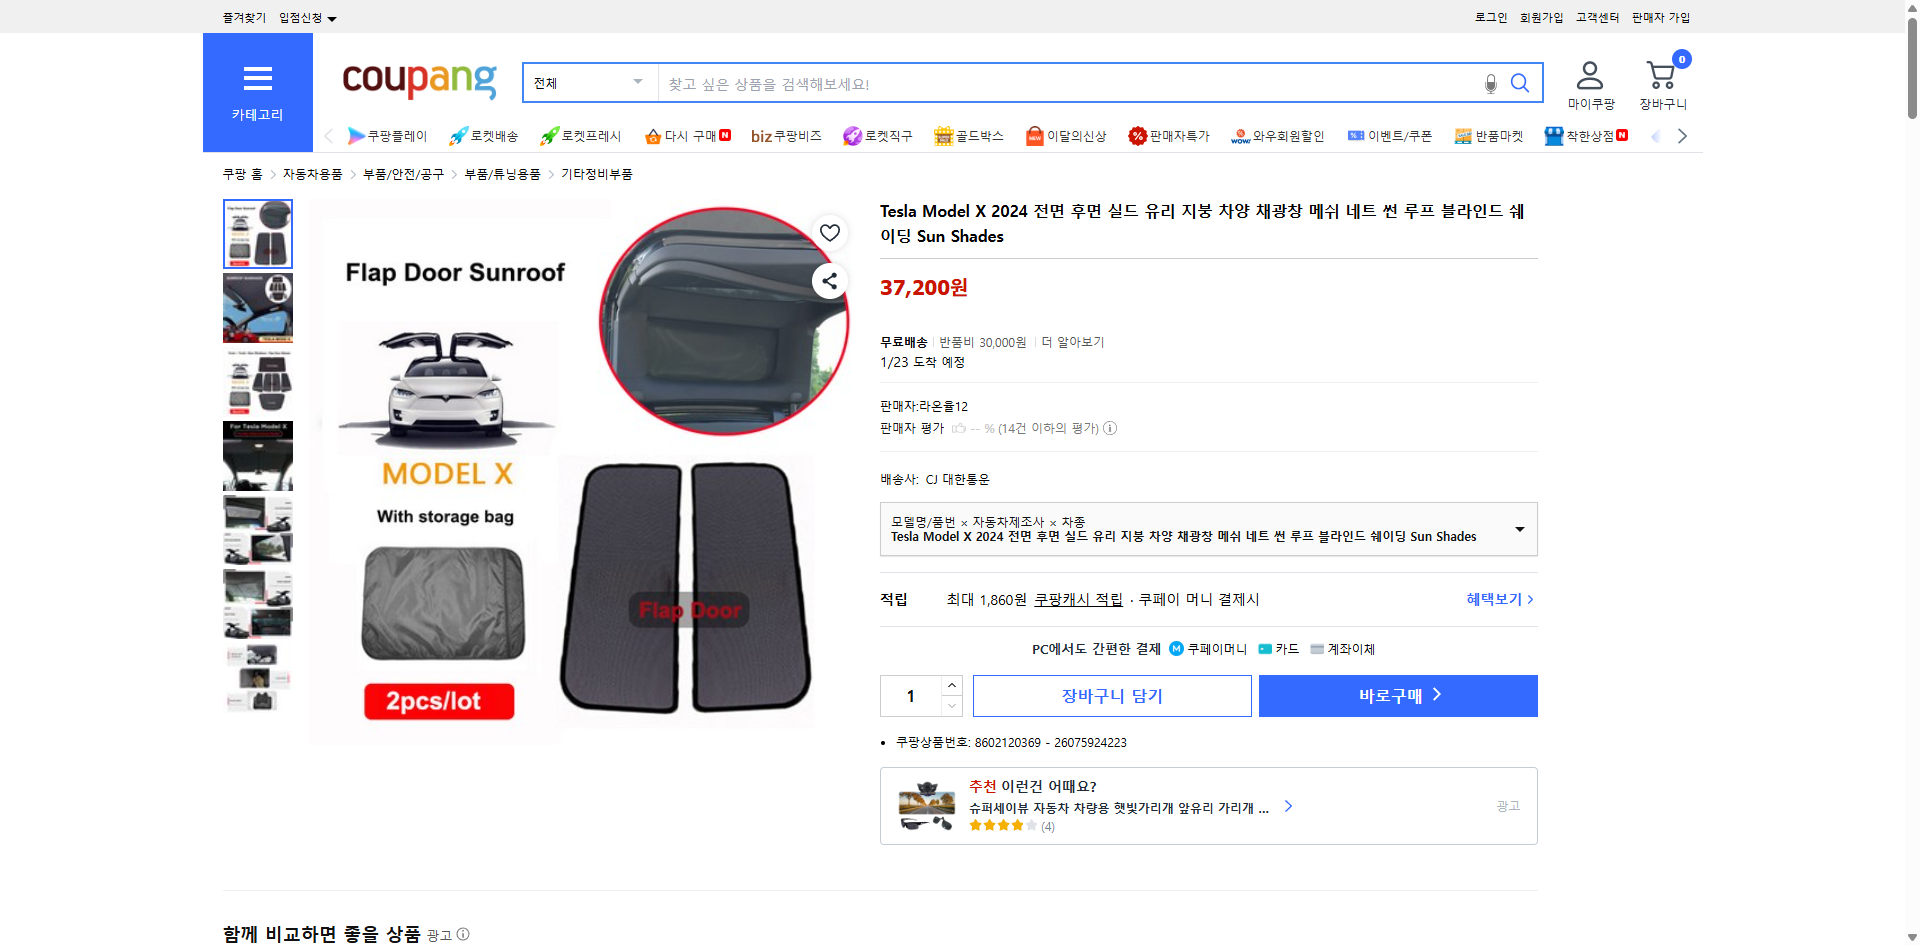Viewport: 1920px width, 945px height.
Task: Expand the 입점신청 dropdown arrow
Action: pos(332,17)
